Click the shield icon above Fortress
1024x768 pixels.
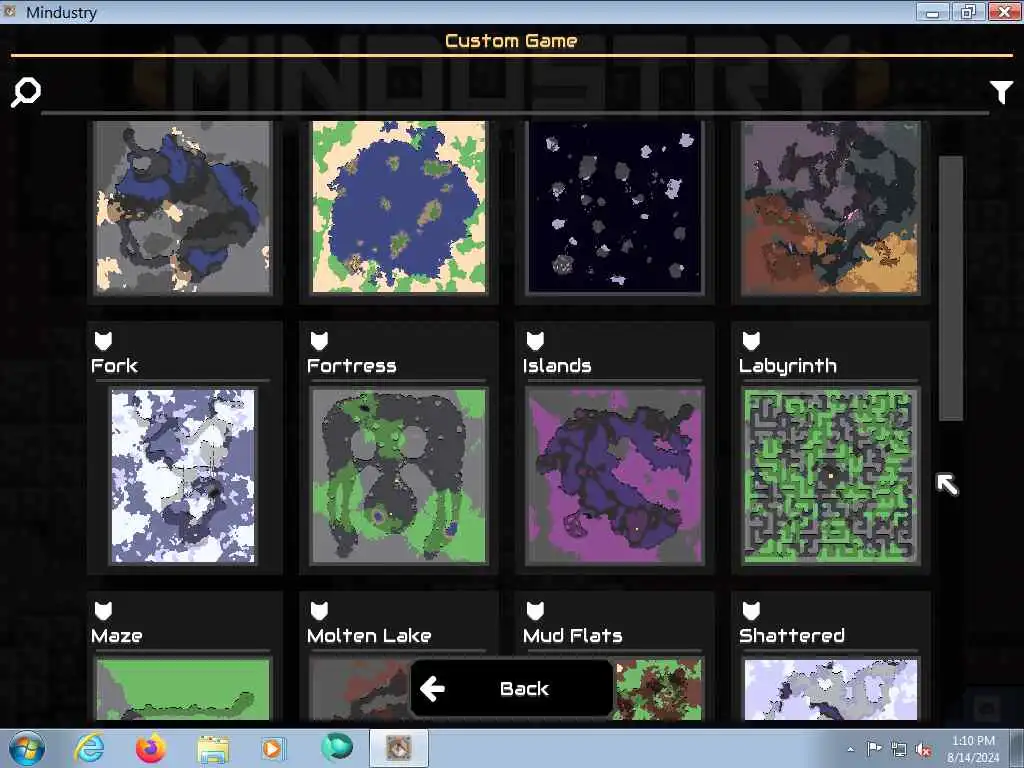319,340
